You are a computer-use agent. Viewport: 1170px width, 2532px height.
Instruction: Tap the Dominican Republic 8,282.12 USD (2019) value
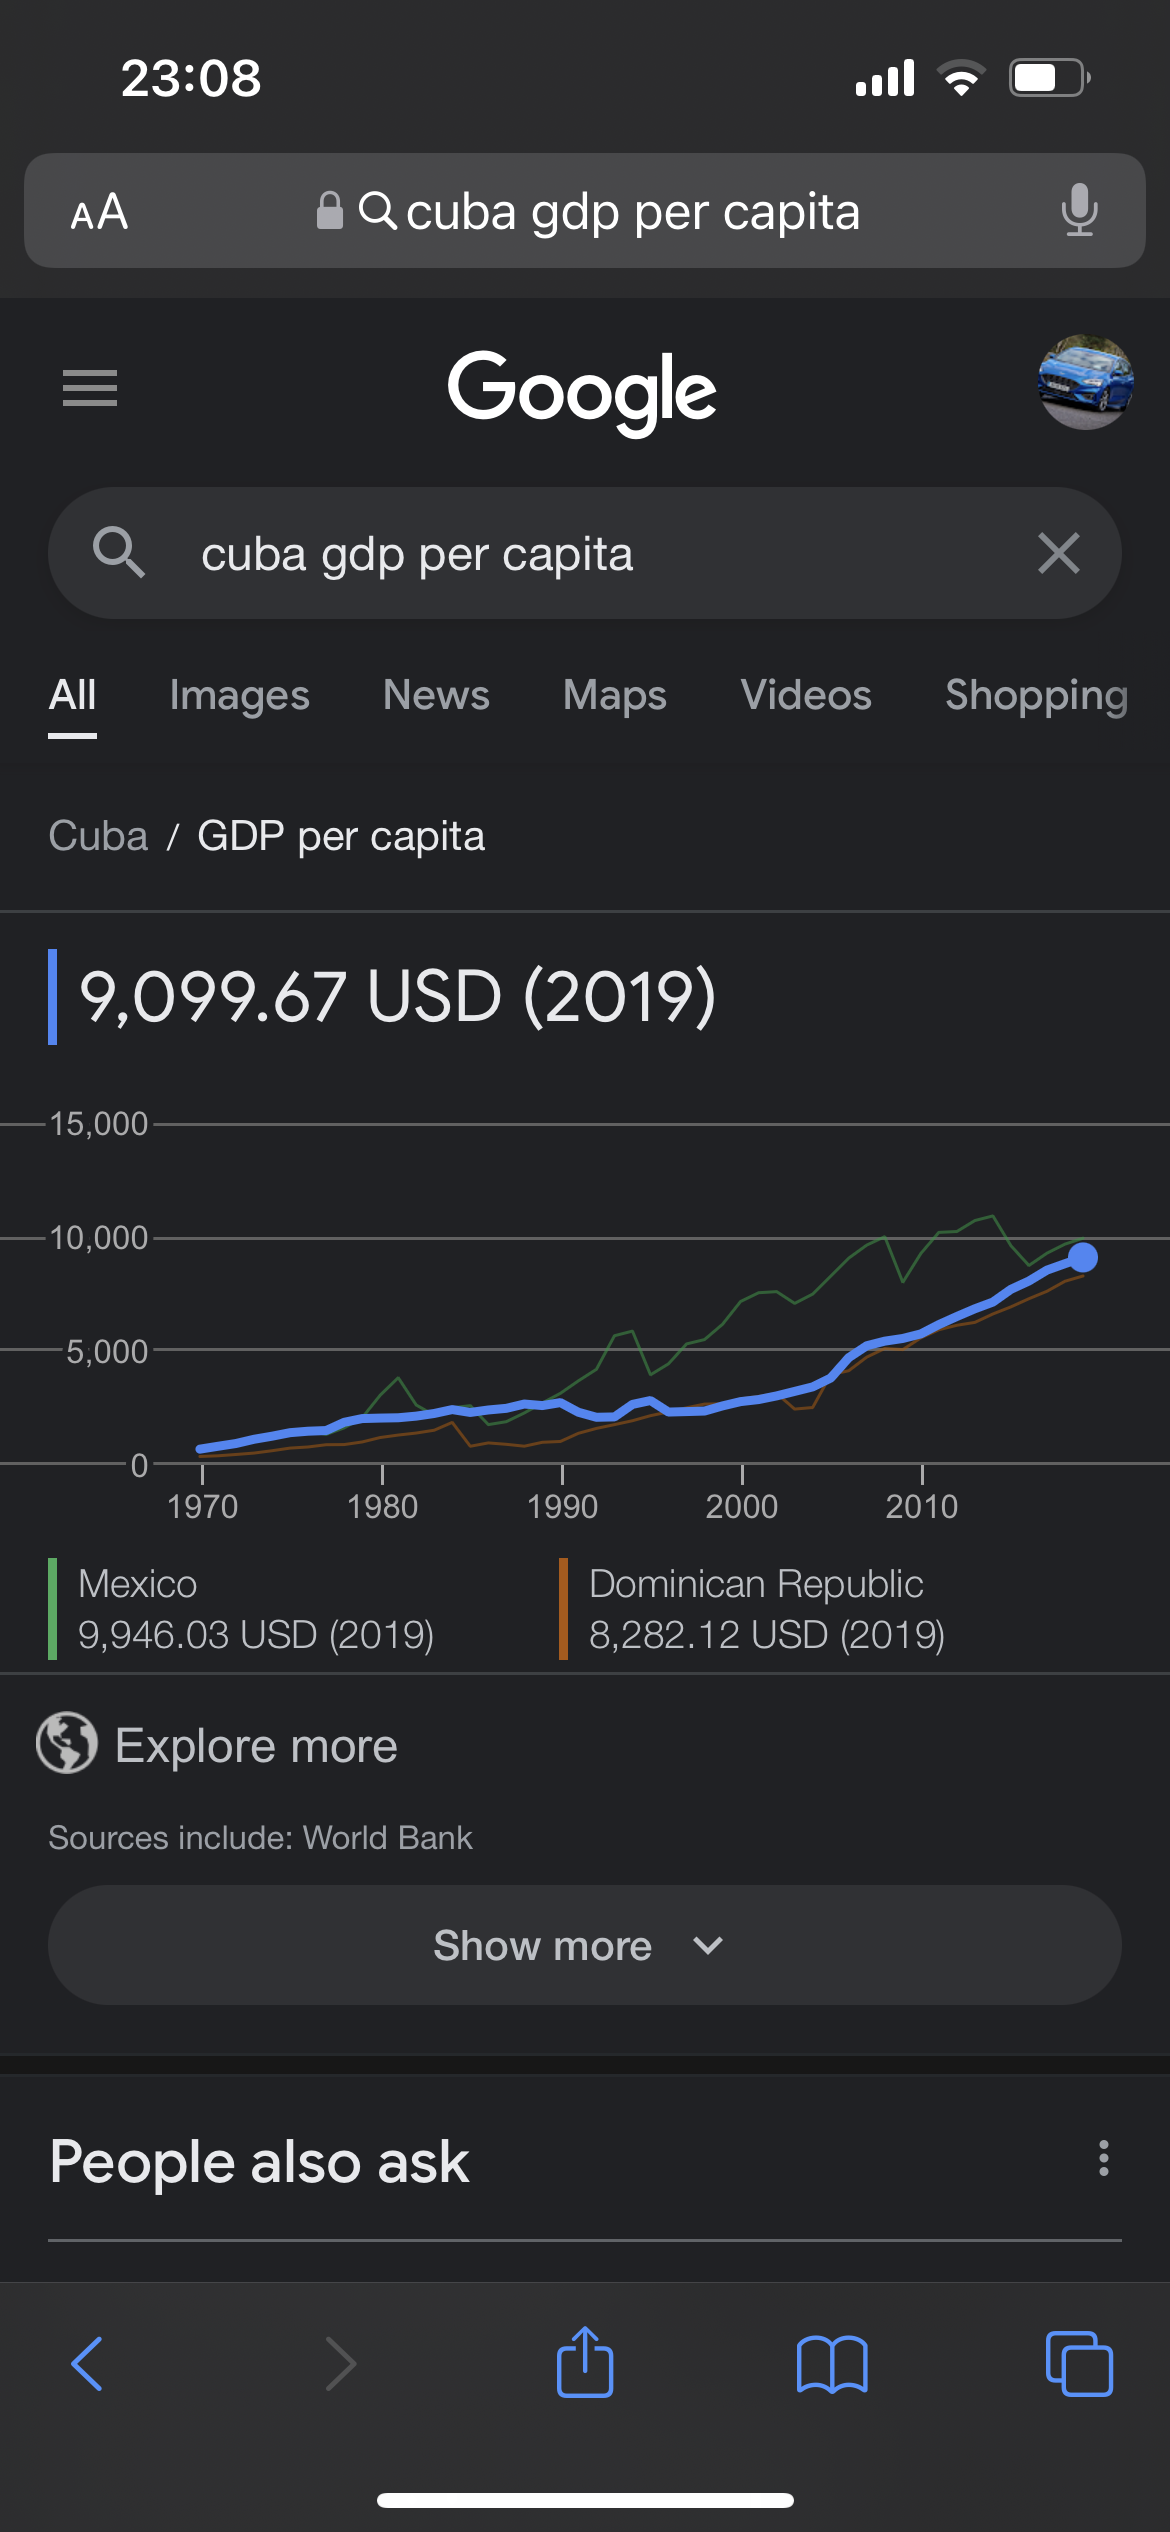click(x=767, y=1635)
